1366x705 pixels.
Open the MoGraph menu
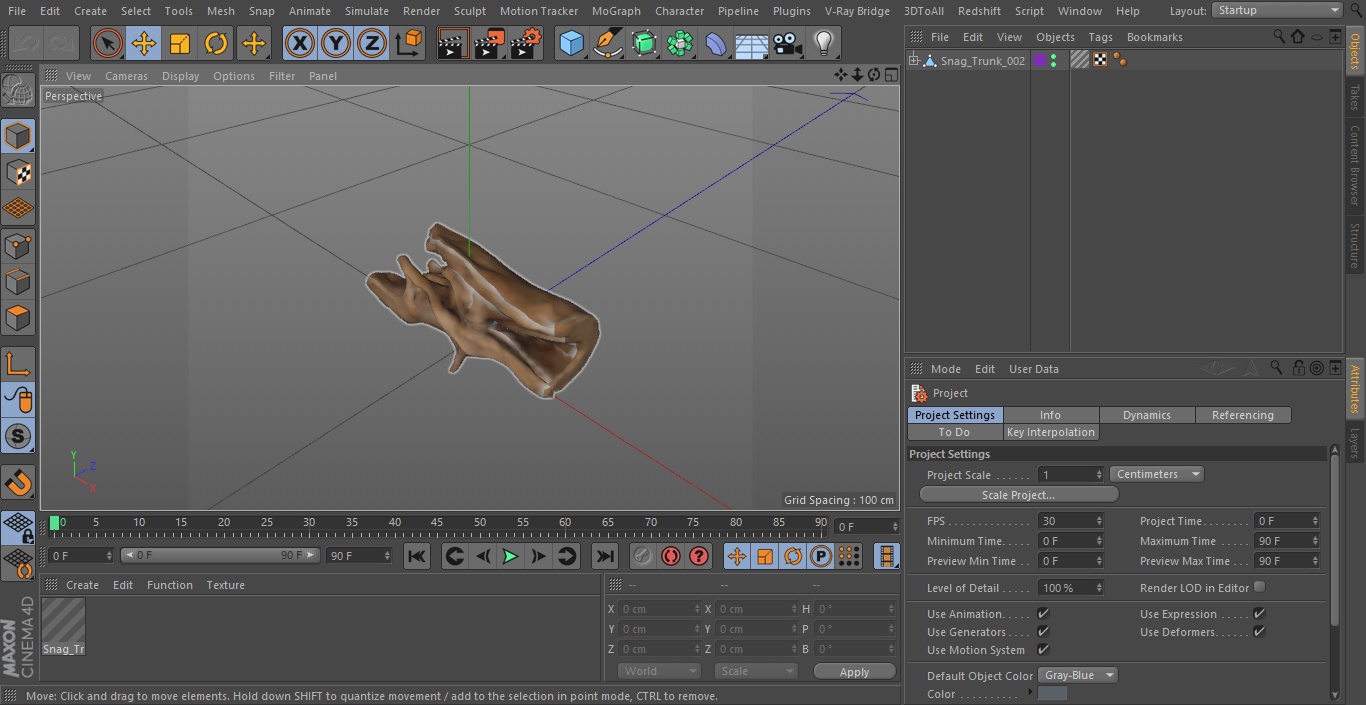pyautogui.click(x=616, y=11)
